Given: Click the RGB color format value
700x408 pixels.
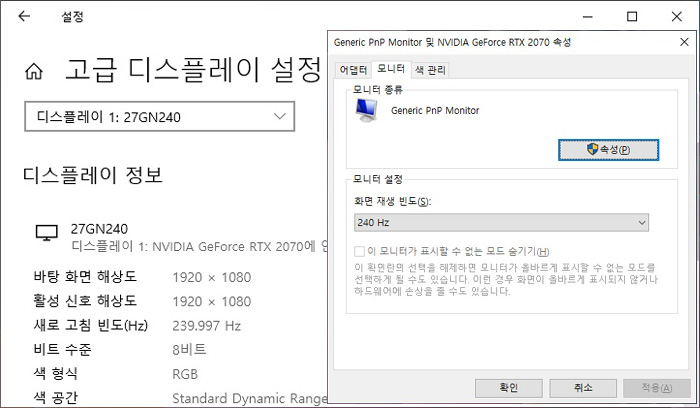Looking at the screenshot, I should 185,374.
